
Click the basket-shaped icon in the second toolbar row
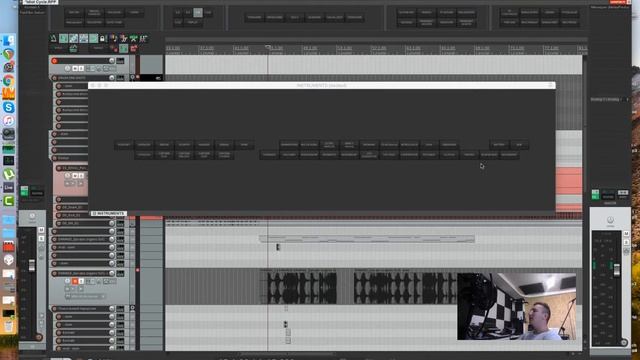(x=73, y=49)
